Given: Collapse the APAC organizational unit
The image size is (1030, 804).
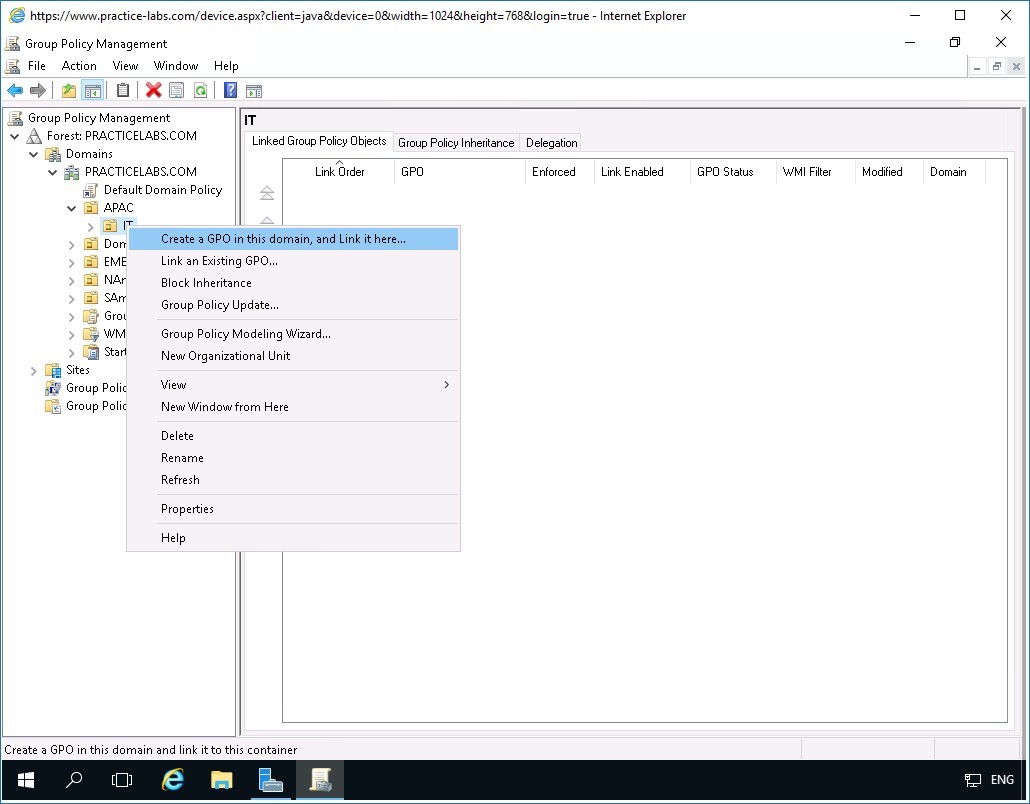Looking at the screenshot, I should 72,208.
